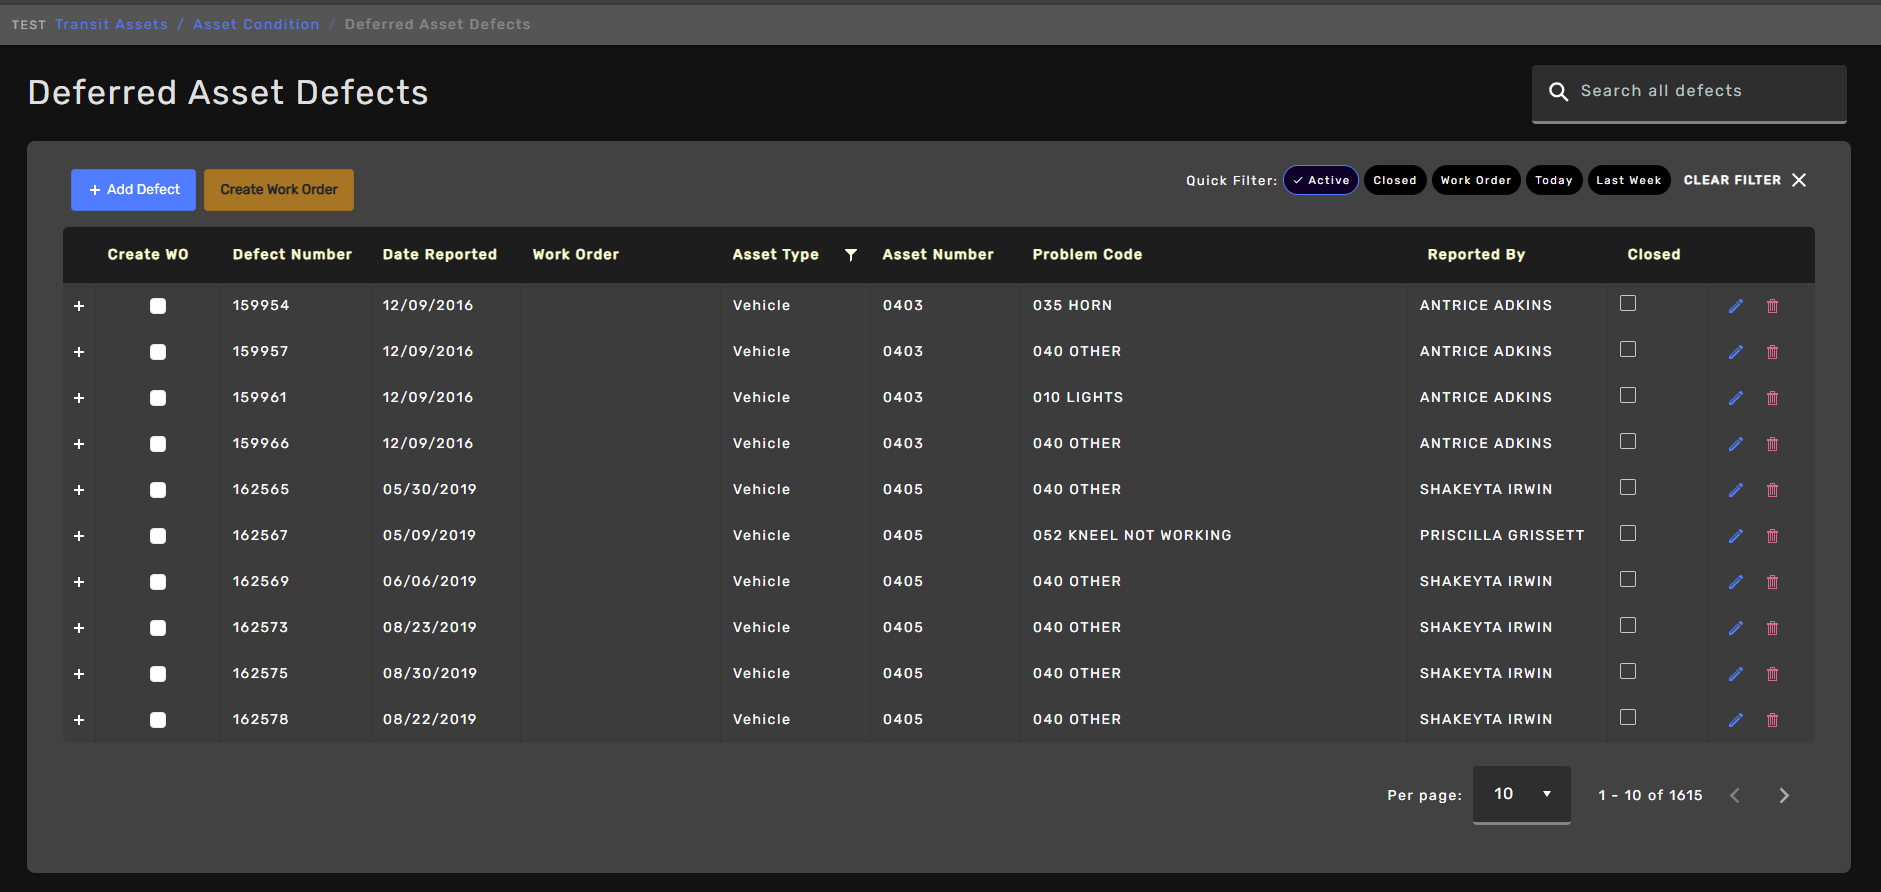Expand the row for defect 162567
Image resolution: width=1881 pixels, height=892 pixels.
[x=79, y=536]
